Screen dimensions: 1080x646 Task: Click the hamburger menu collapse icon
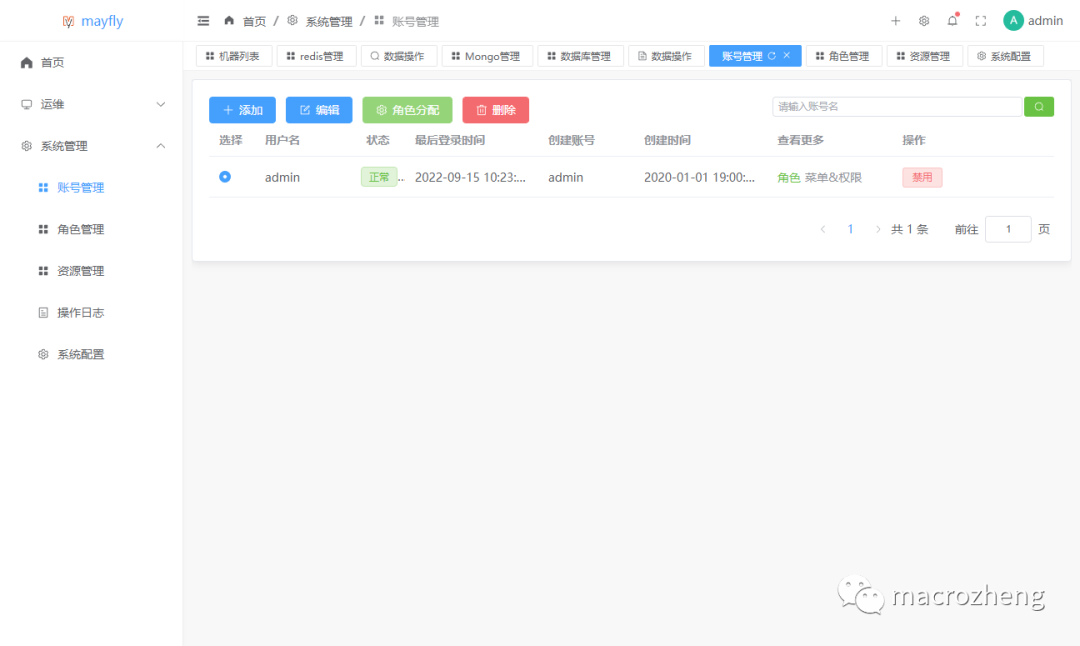coord(204,21)
